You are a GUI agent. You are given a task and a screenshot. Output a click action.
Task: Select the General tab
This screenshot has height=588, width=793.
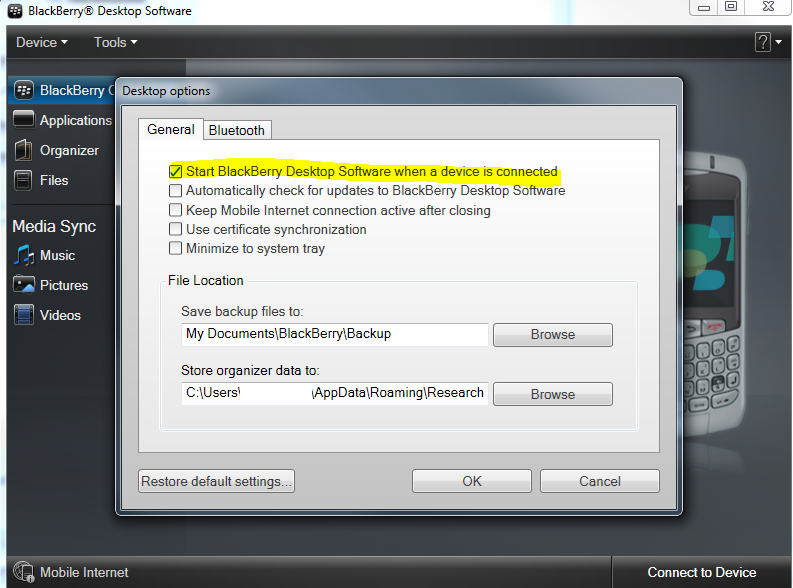point(171,129)
